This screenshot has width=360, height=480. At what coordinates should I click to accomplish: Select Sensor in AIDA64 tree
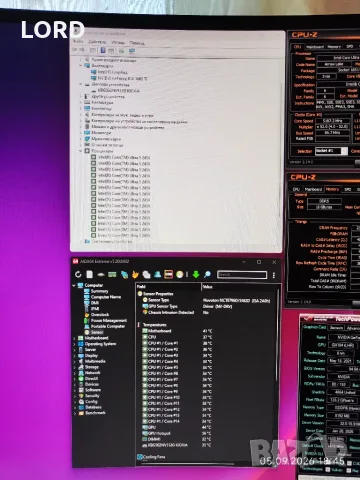[97, 332]
